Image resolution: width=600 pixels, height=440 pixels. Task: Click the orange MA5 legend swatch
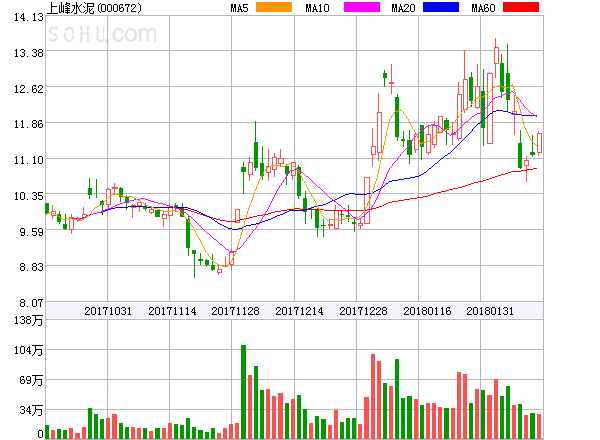pyautogui.click(x=274, y=7)
